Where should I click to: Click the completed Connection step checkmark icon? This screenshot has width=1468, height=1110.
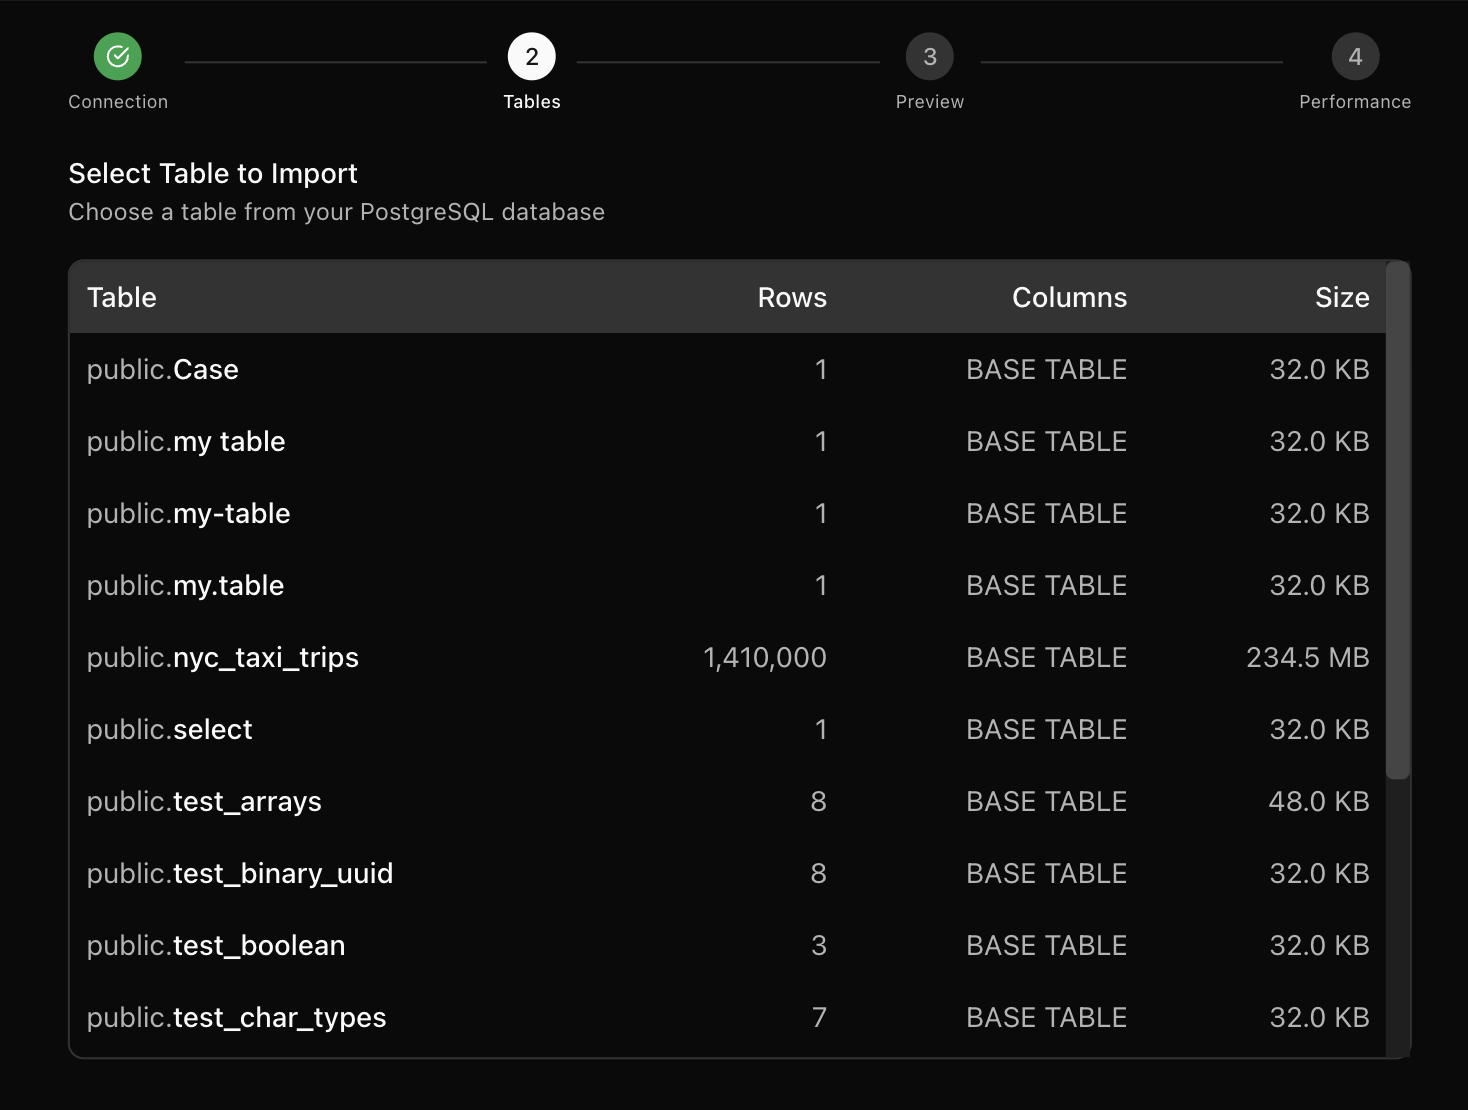pyautogui.click(x=117, y=56)
